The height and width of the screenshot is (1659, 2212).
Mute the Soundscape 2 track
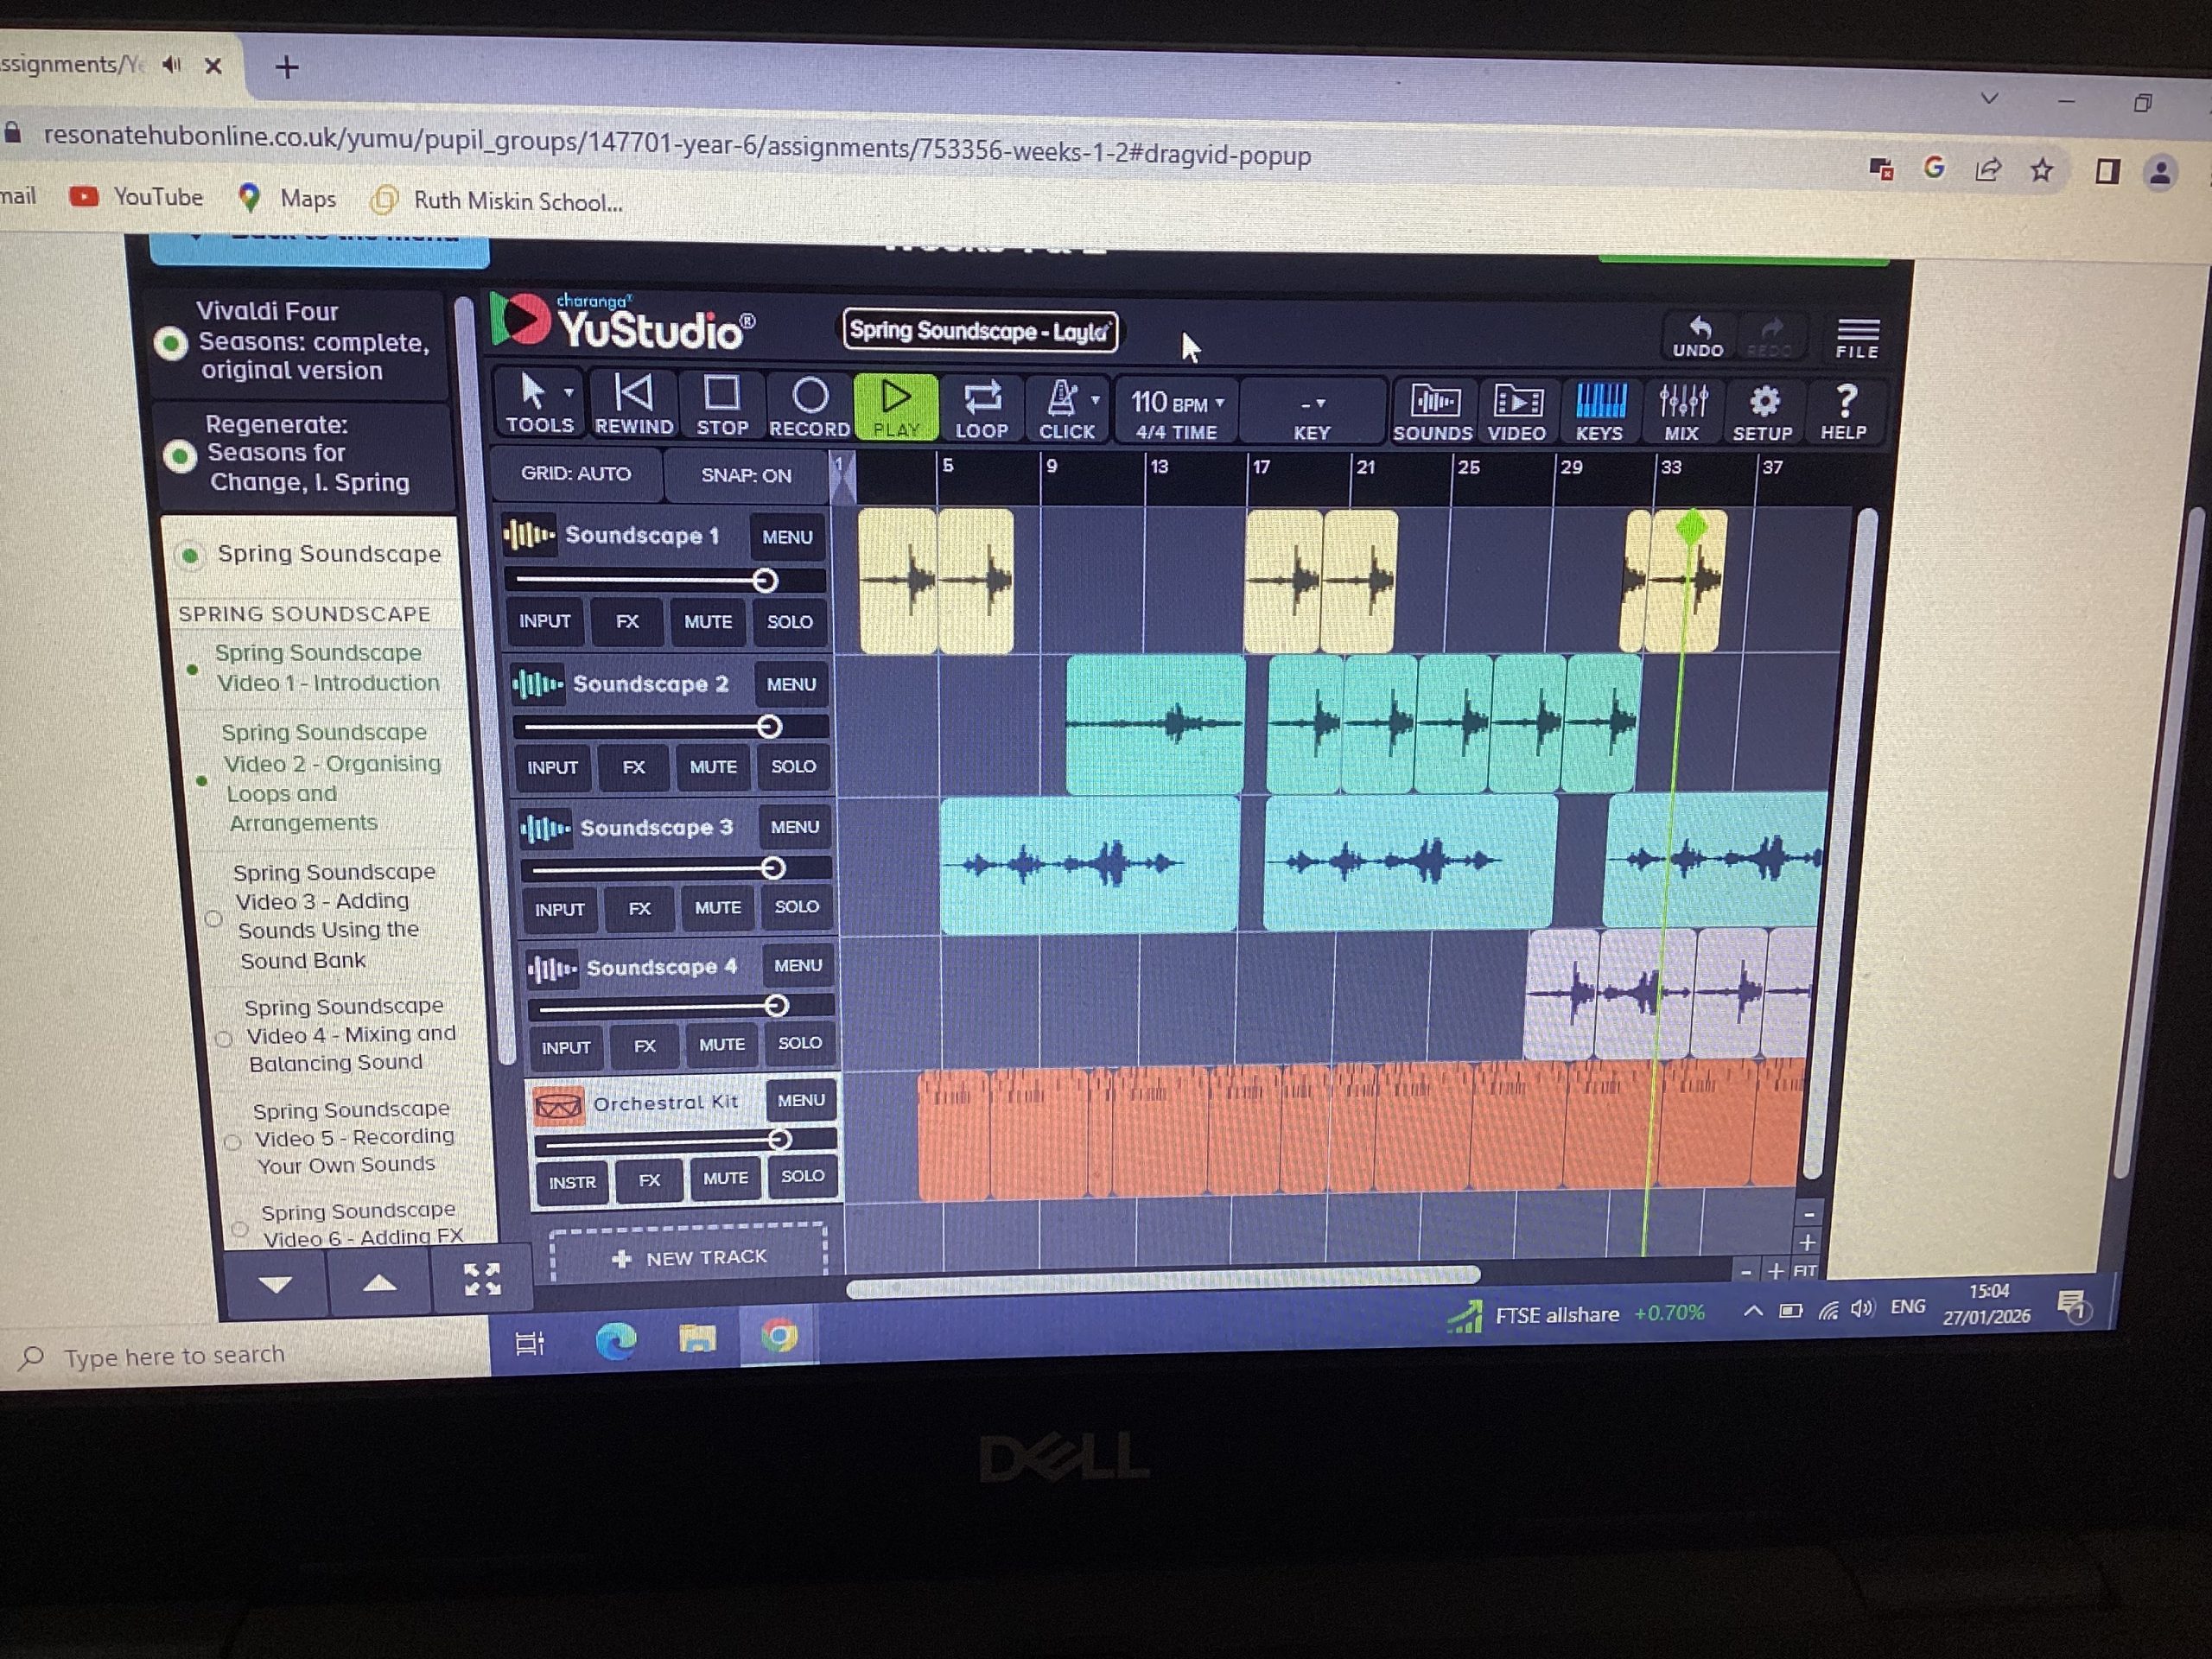point(713,767)
